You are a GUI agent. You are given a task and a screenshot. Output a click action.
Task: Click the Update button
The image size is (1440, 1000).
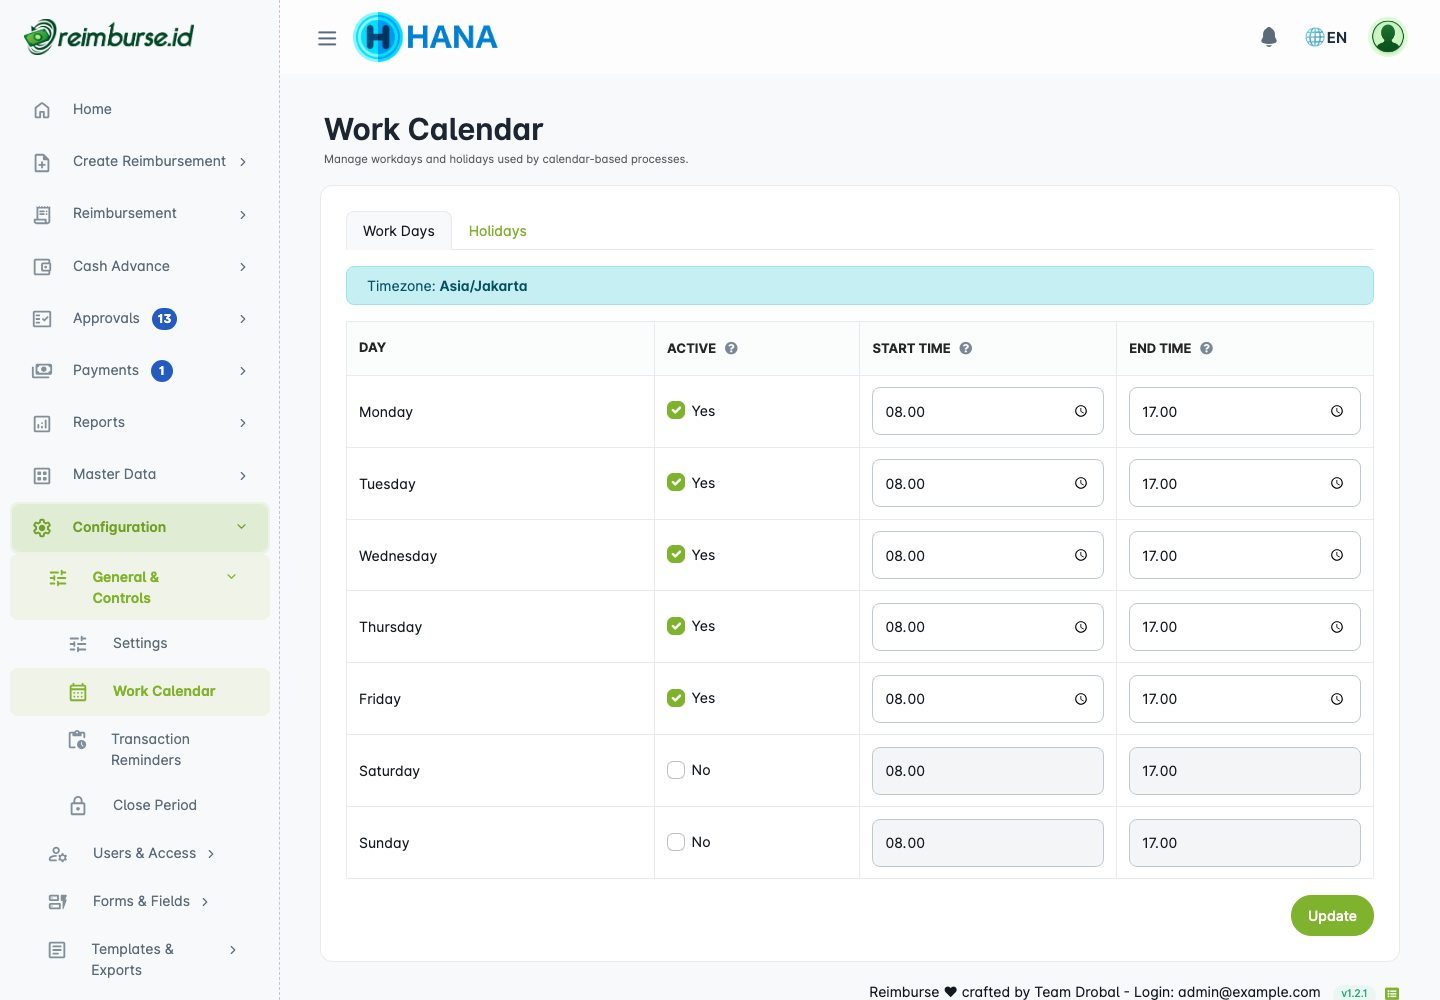pyautogui.click(x=1332, y=916)
